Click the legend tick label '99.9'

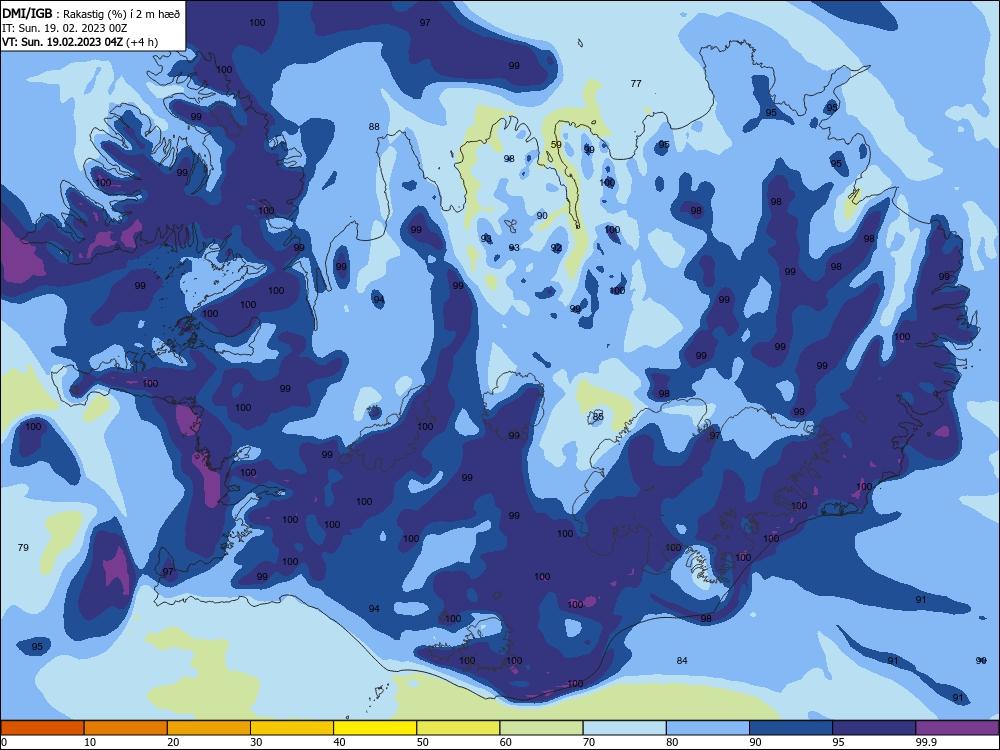[x=925, y=742]
